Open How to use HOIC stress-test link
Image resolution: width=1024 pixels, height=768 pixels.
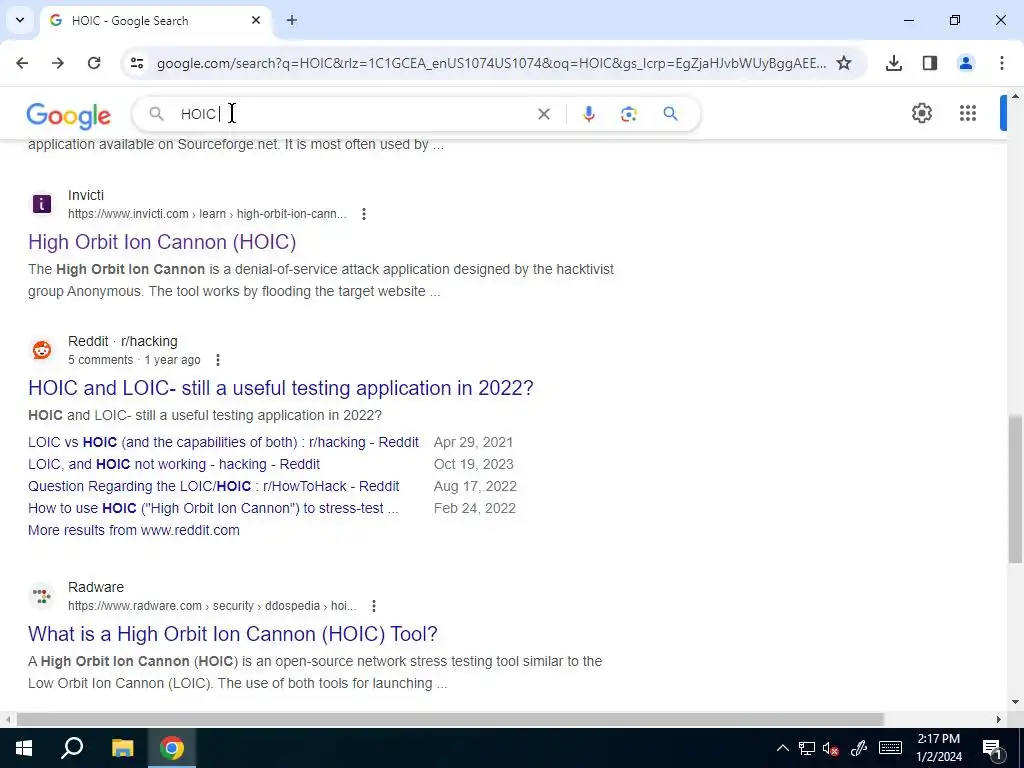pyautogui.click(x=213, y=508)
